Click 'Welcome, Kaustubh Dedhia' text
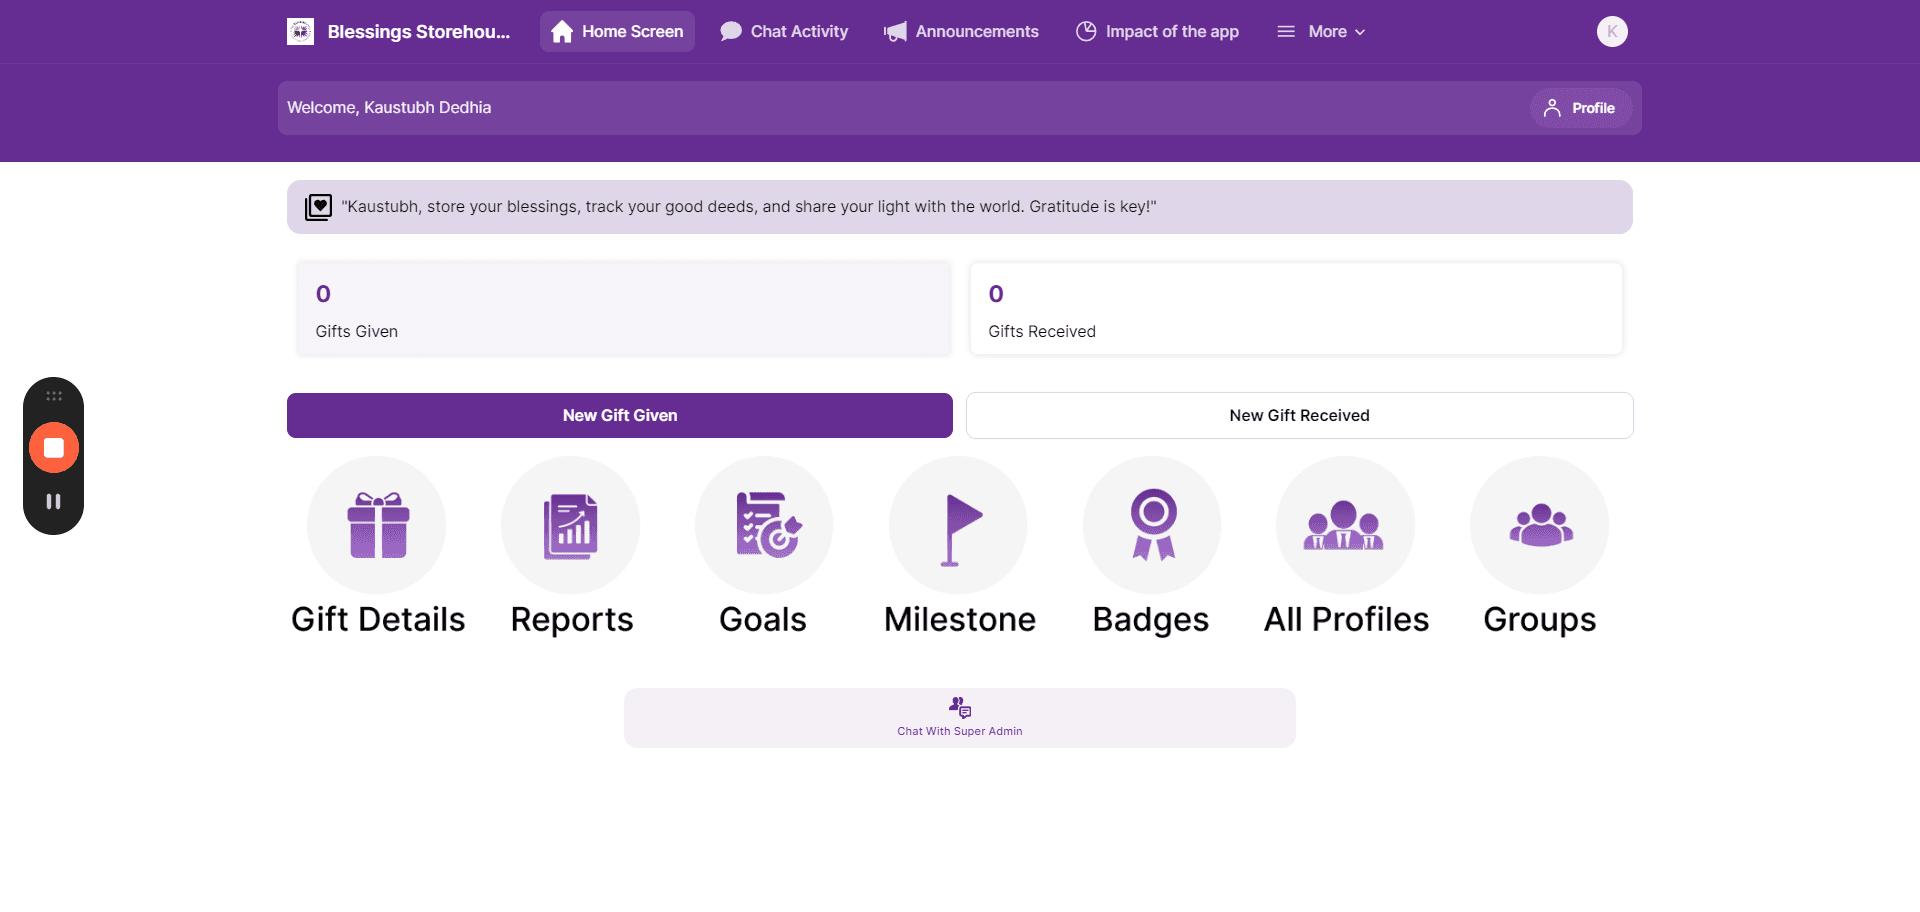The height and width of the screenshot is (912, 1920). (389, 107)
